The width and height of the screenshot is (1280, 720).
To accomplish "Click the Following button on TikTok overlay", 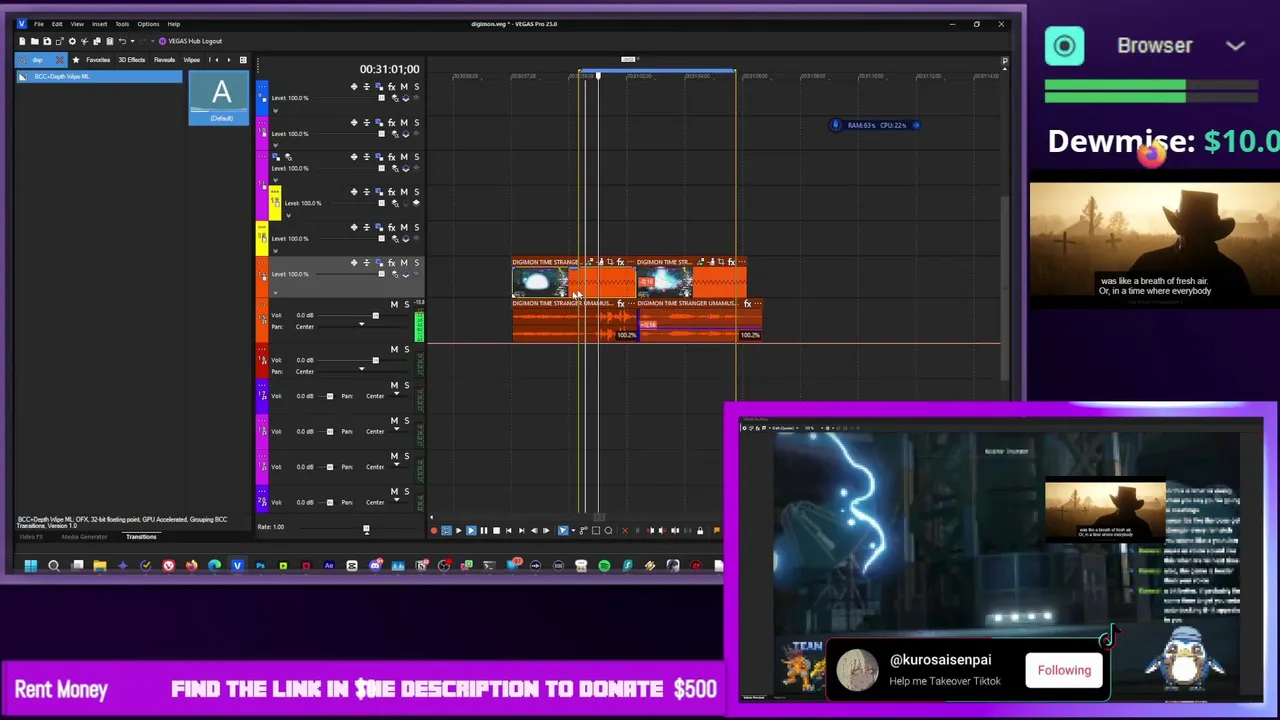I will click(1064, 670).
